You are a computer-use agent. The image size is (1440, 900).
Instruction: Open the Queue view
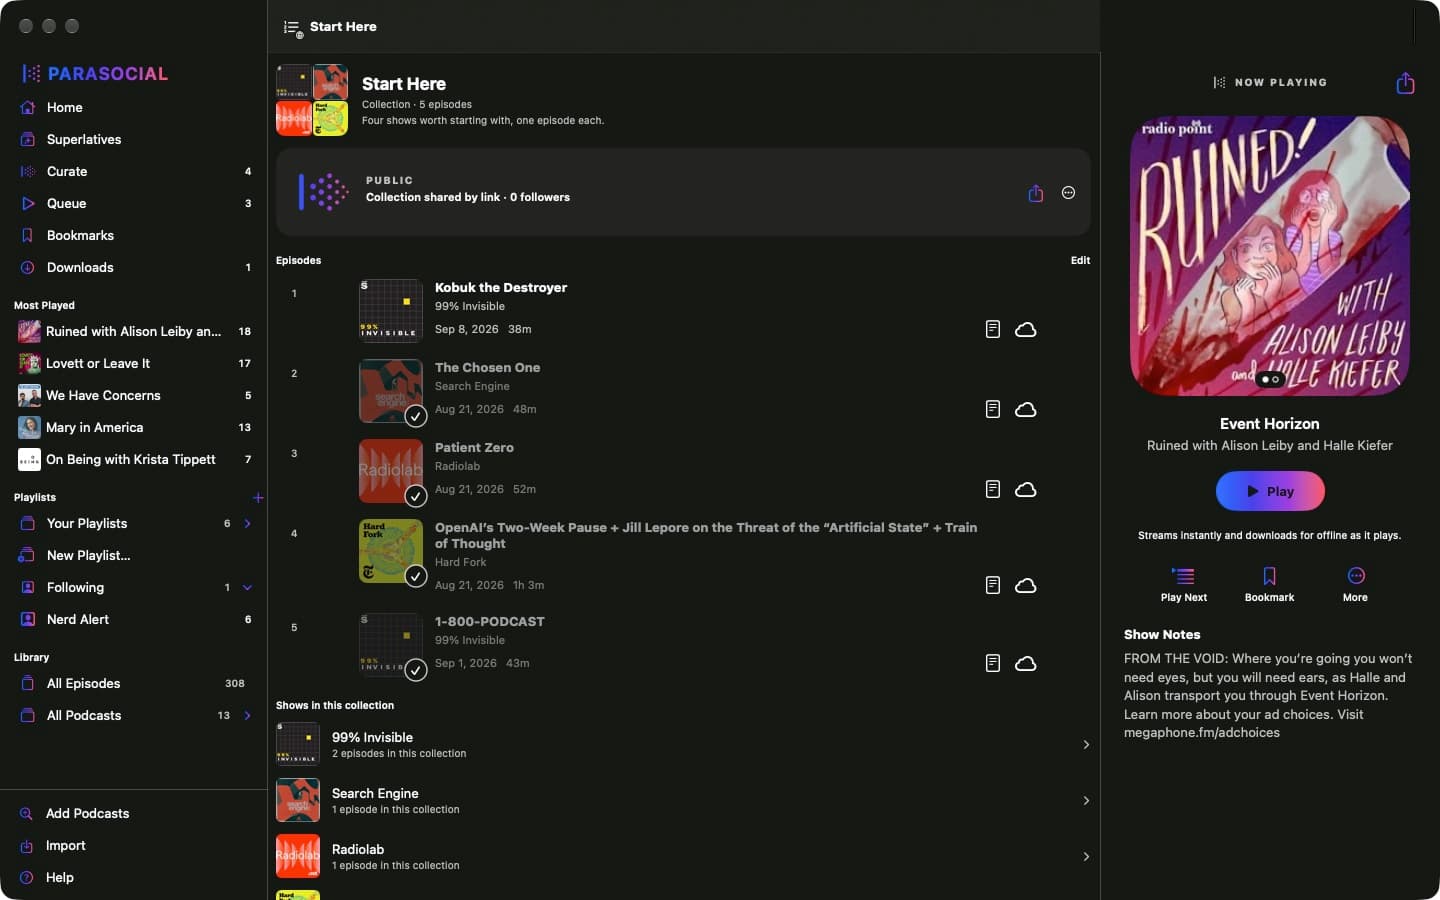coord(134,203)
